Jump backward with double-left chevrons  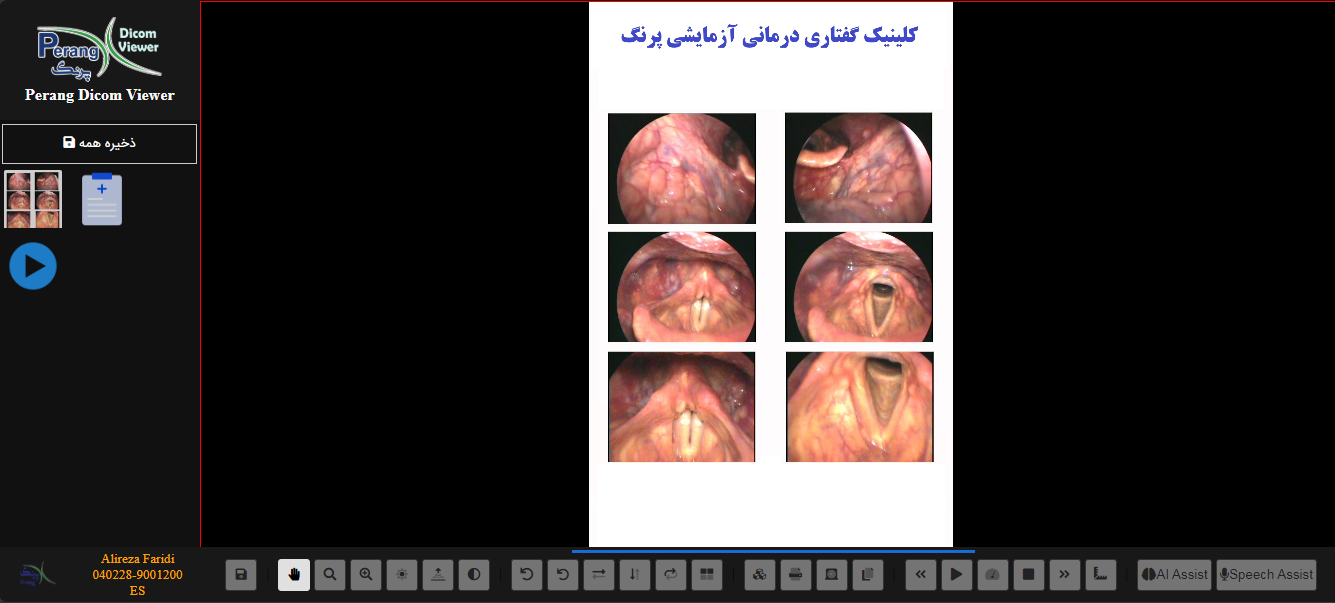[x=921, y=575]
